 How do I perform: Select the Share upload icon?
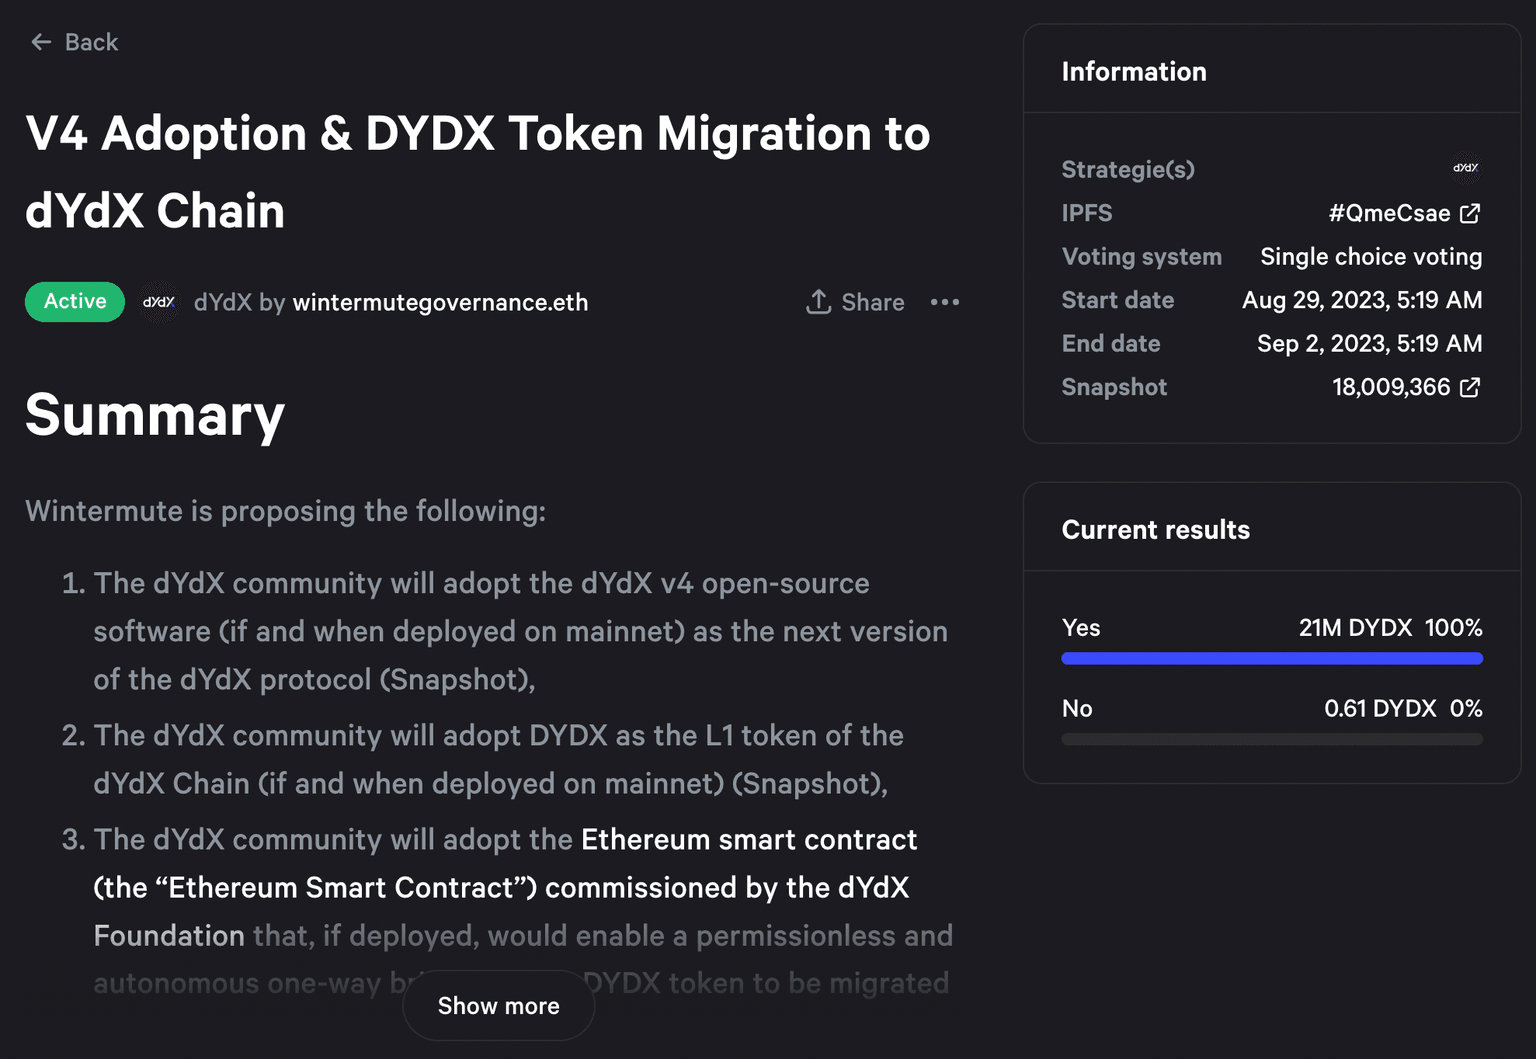pyautogui.click(x=819, y=301)
